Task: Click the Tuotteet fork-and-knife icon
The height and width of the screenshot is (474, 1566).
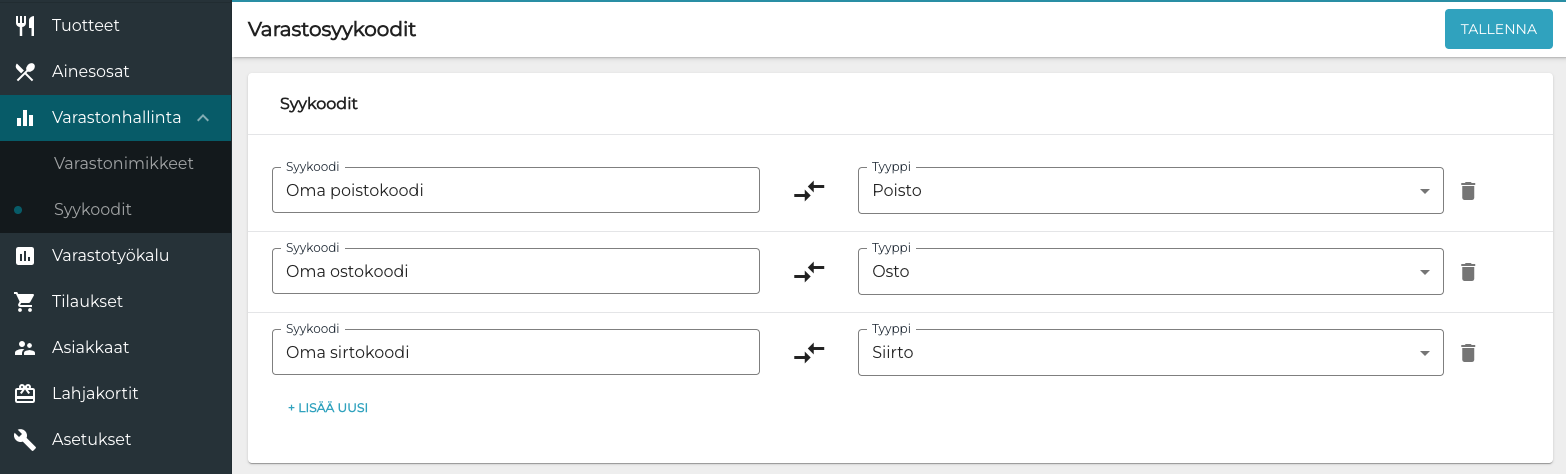Action: (25, 26)
